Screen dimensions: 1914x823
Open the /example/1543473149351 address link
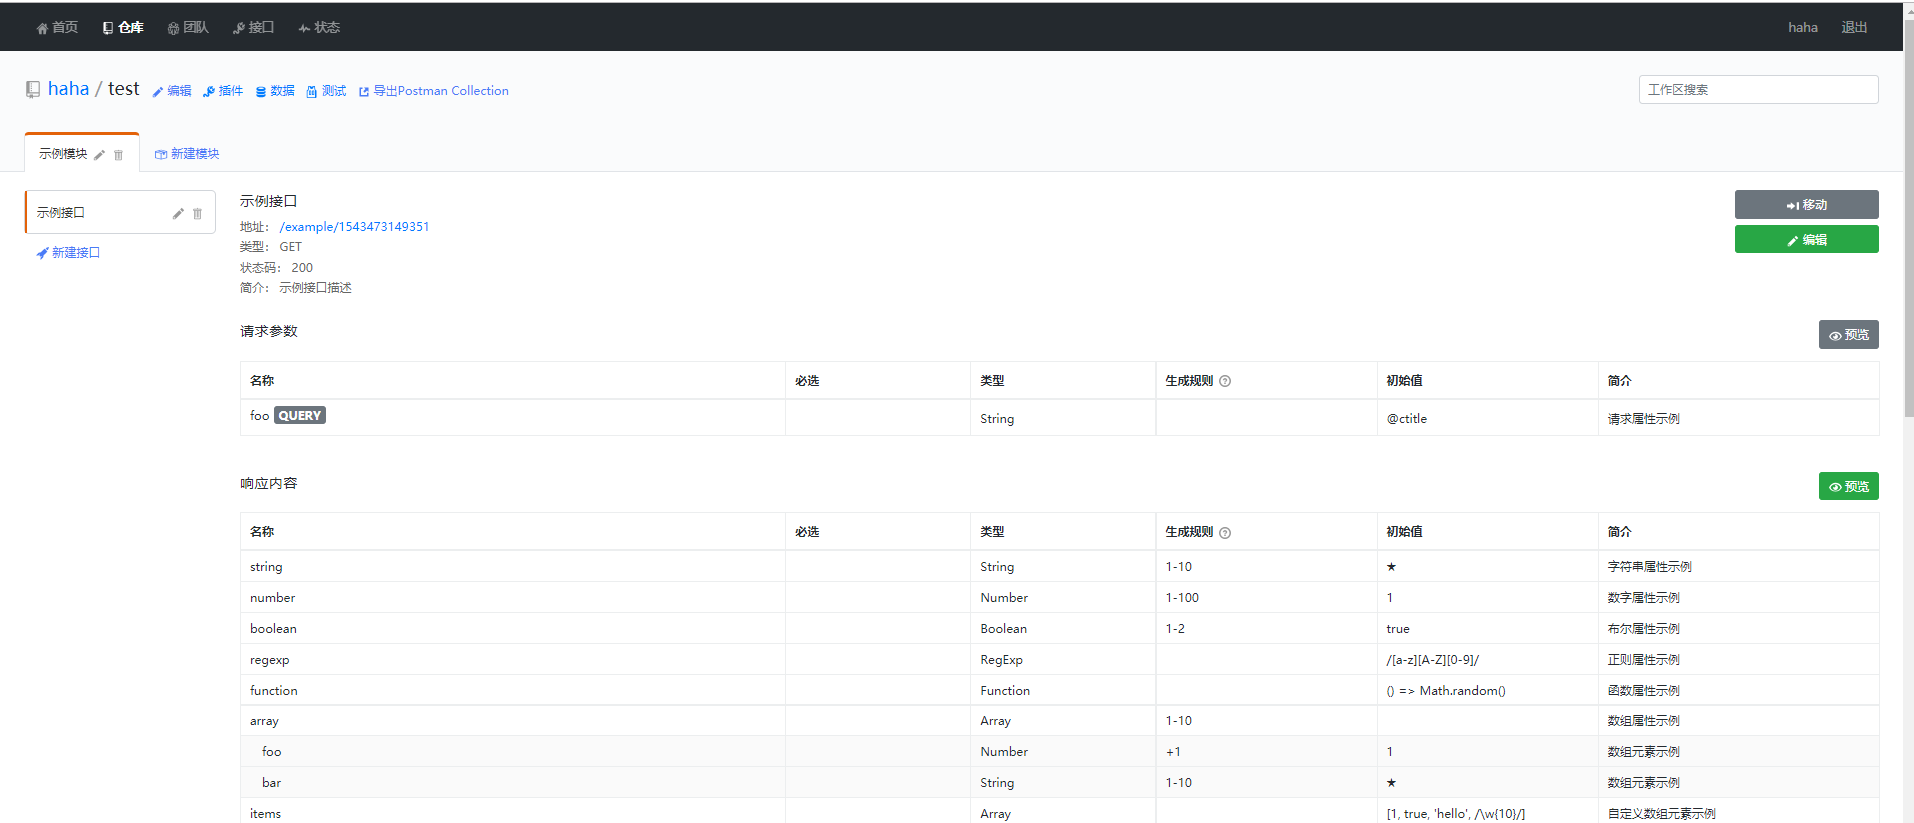point(354,227)
